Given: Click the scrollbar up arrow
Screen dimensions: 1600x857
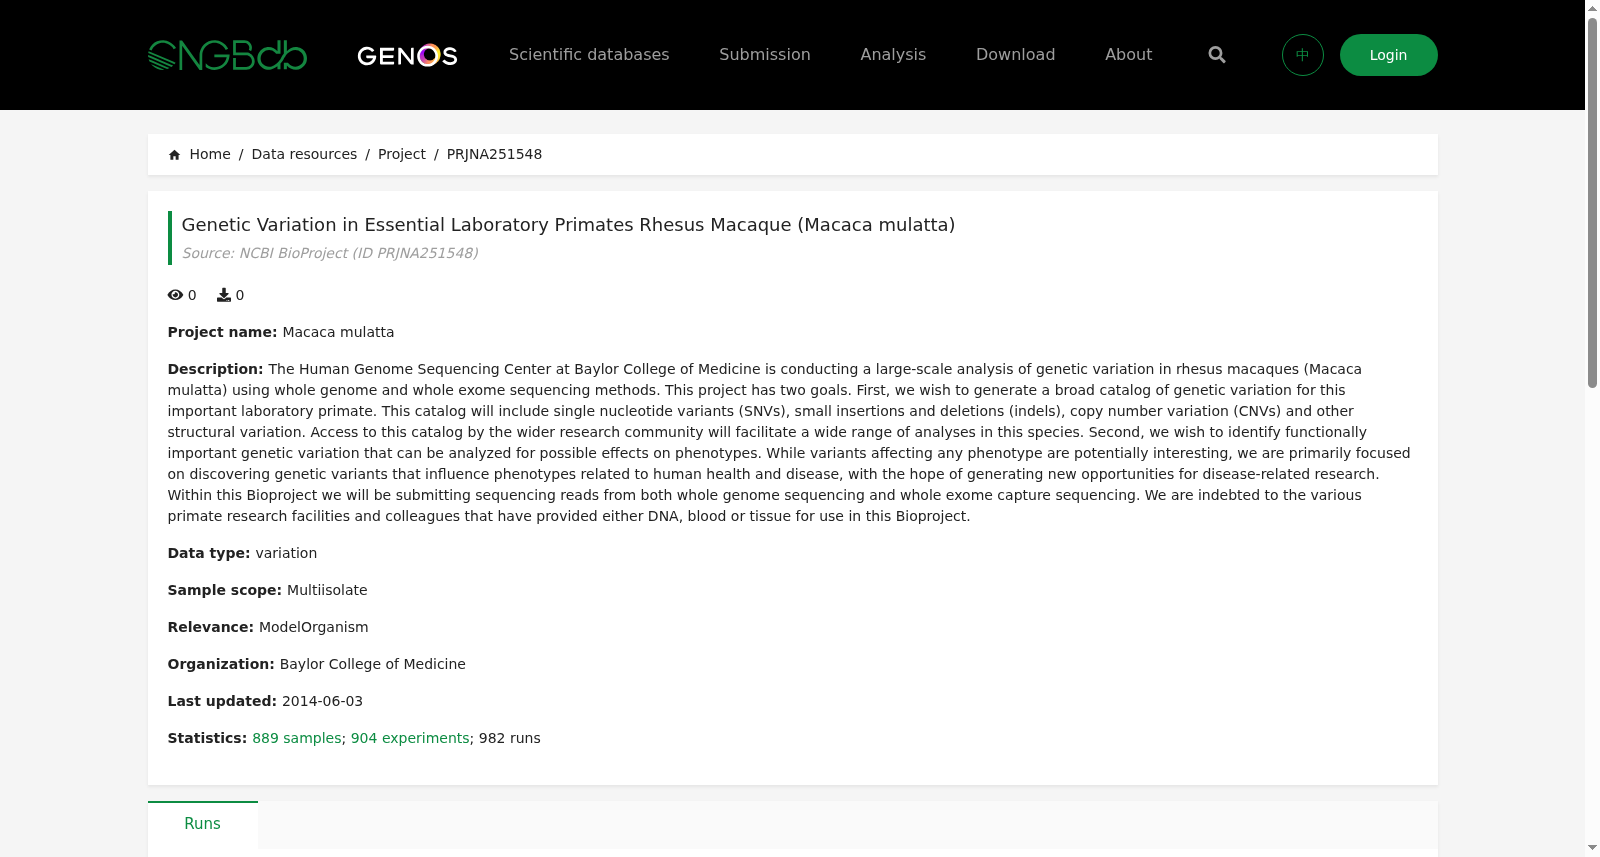Looking at the screenshot, I should [x=1592, y=8].
